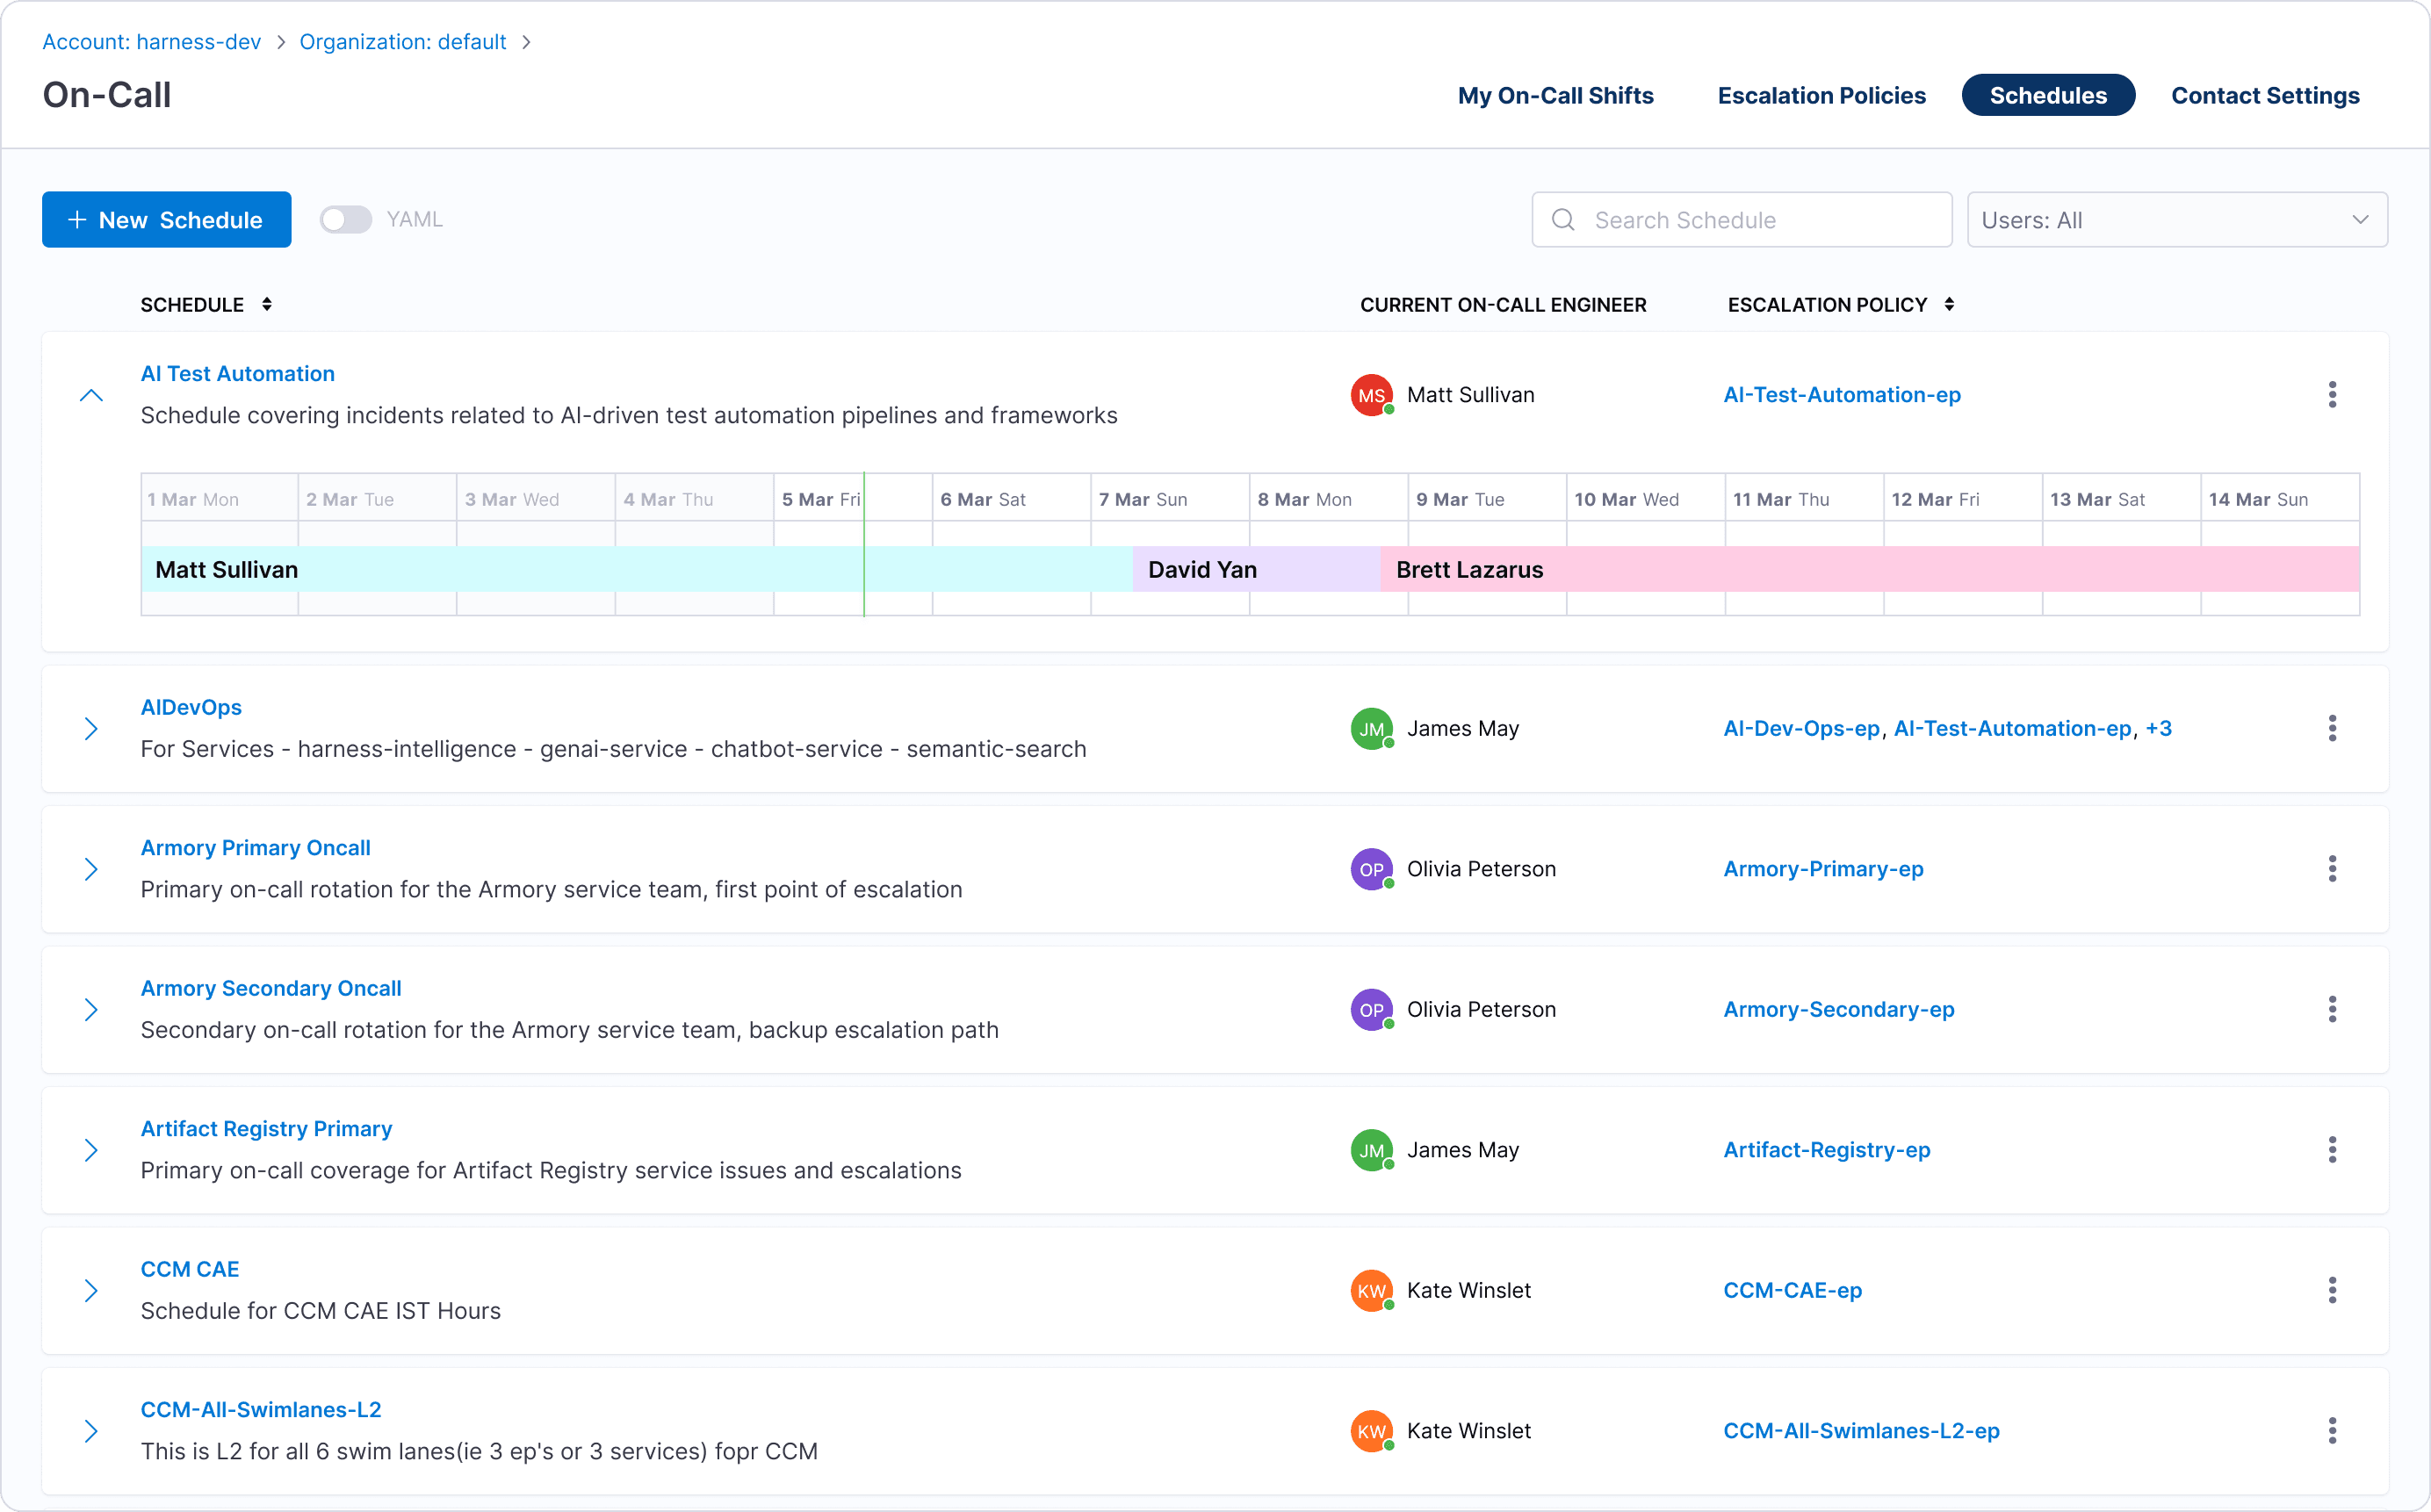Click Matt Sullivan's MS avatar
The height and width of the screenshot is (1512, 2431).
[1371, 395]
